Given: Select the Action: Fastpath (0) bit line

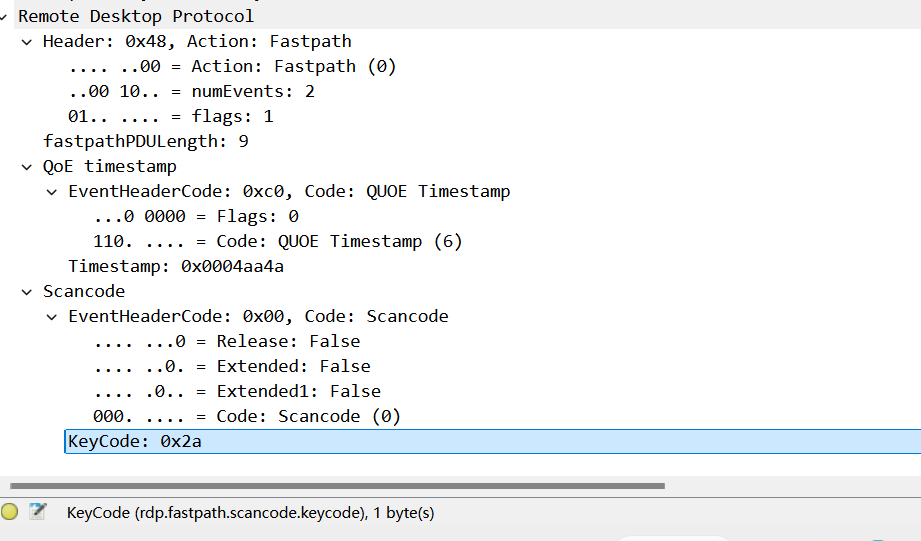Looking at the screenshot, I should click(232, 67).
